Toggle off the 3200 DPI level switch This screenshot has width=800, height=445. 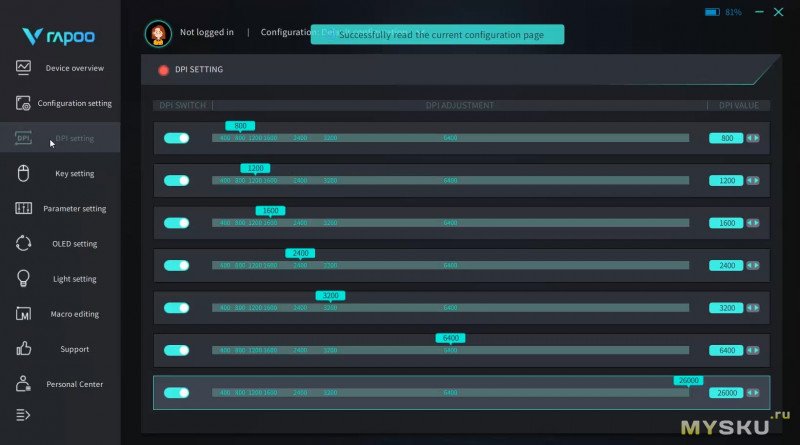pos(177,308)
